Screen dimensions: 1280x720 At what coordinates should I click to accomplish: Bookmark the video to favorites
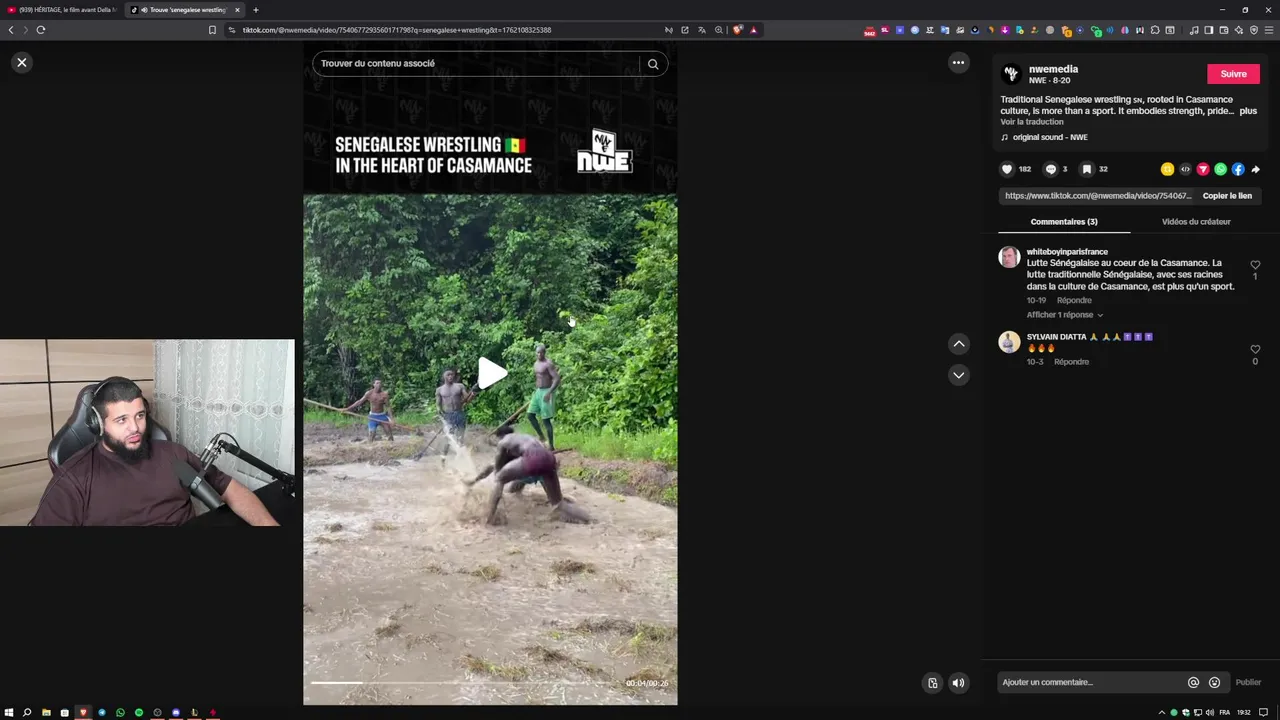(1087, 169)
